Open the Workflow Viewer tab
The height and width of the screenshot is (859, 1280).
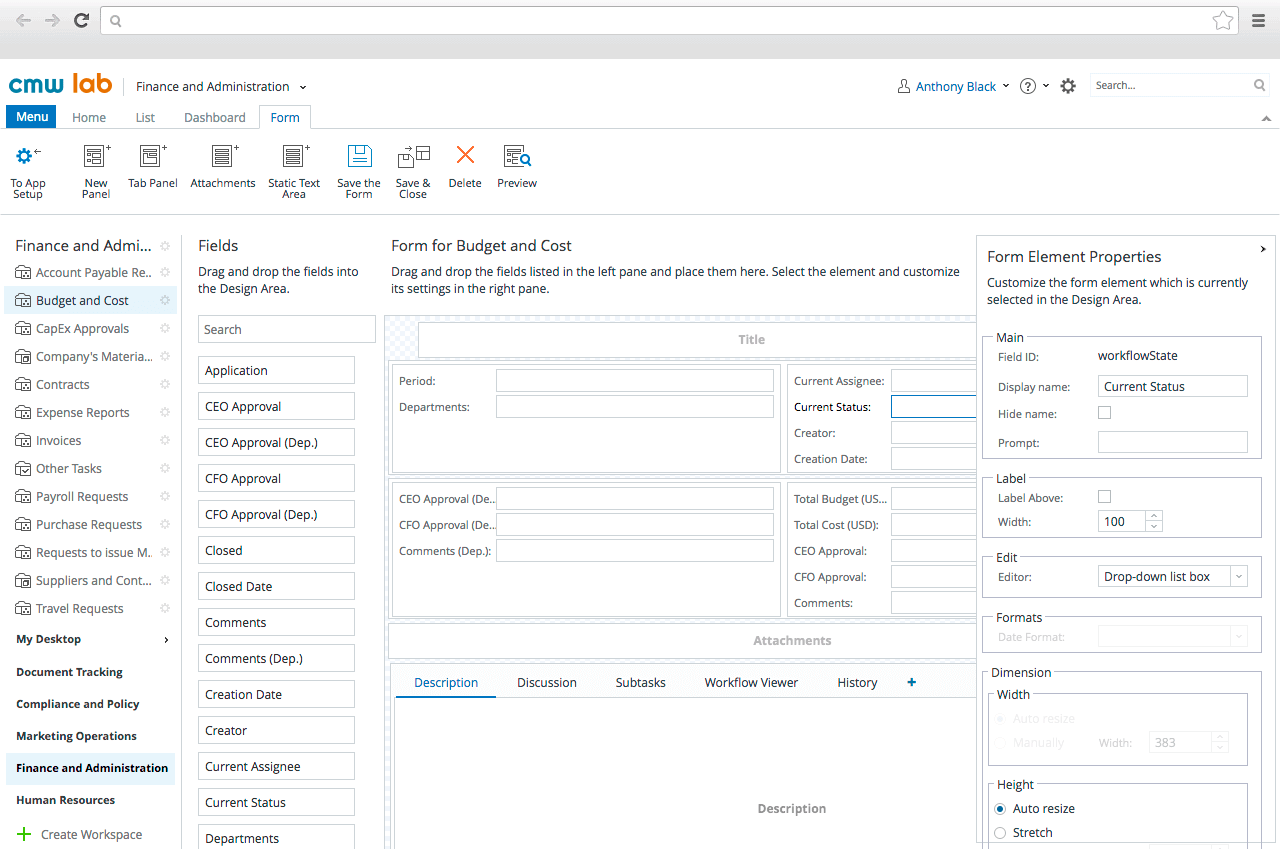tap(751, 683)
